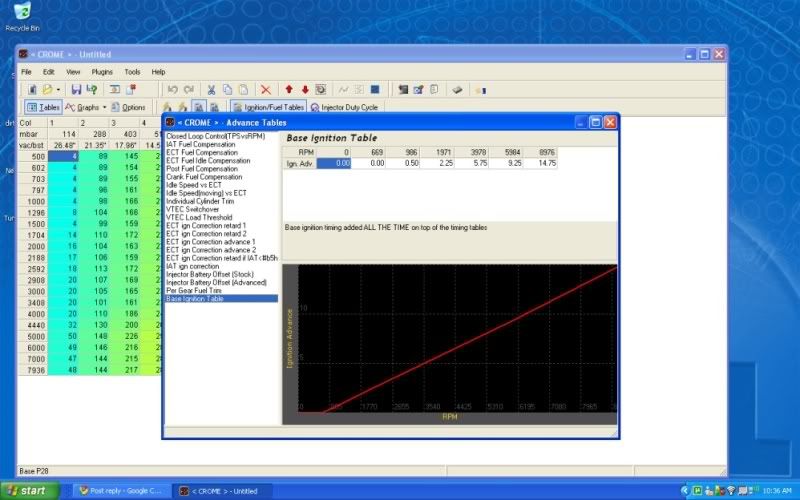Click the eraser-like toolbar icon
800x500 pixels.
point(457,90)
